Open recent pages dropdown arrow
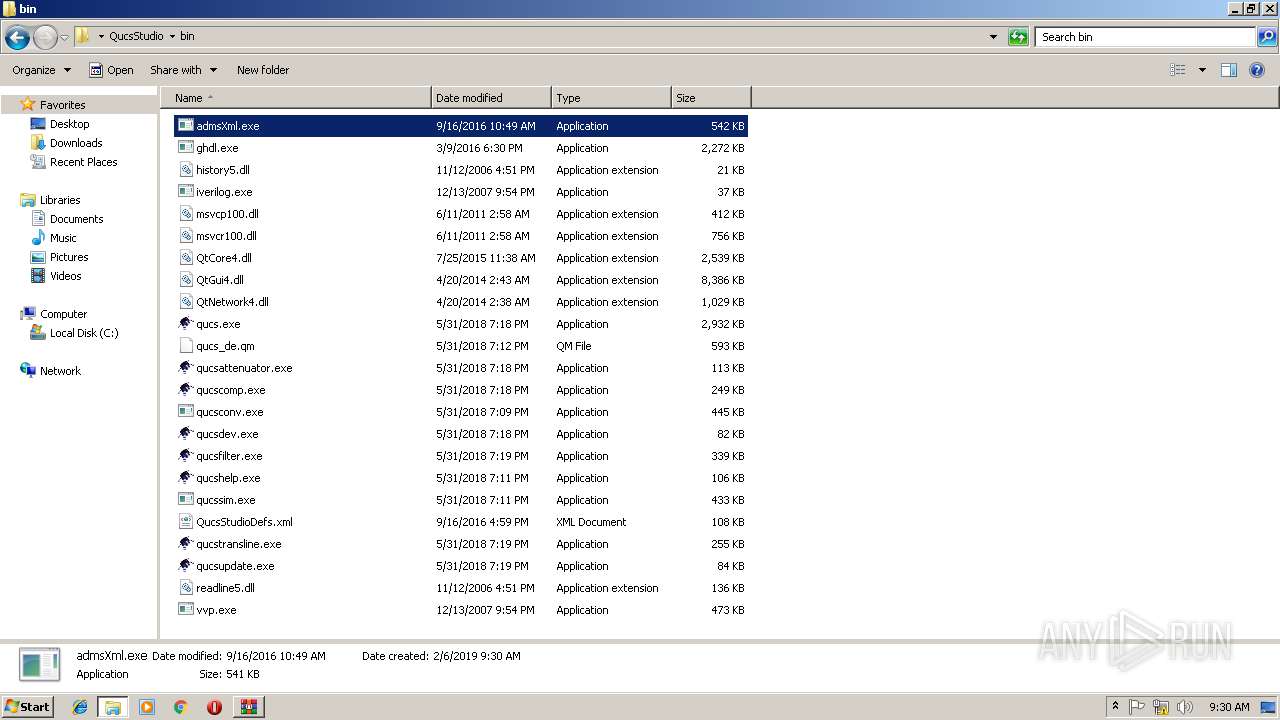Screen dimensions: 1280x720 (x=65, y=38)
